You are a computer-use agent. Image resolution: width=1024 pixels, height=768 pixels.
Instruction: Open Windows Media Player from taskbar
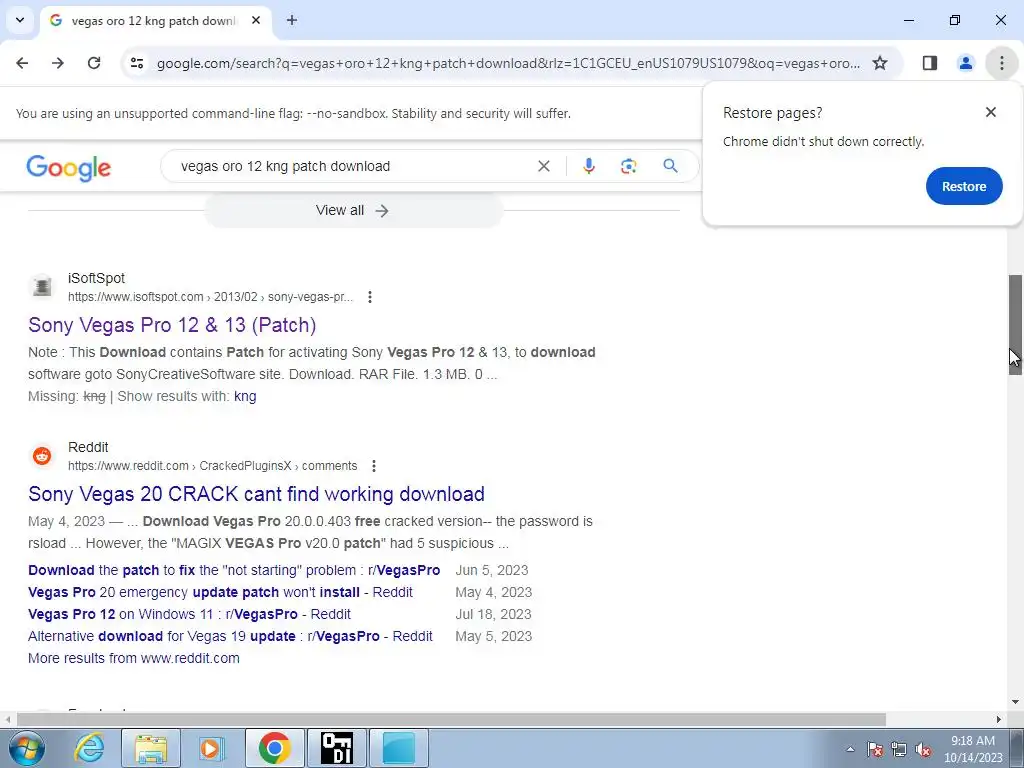point(212,748)
